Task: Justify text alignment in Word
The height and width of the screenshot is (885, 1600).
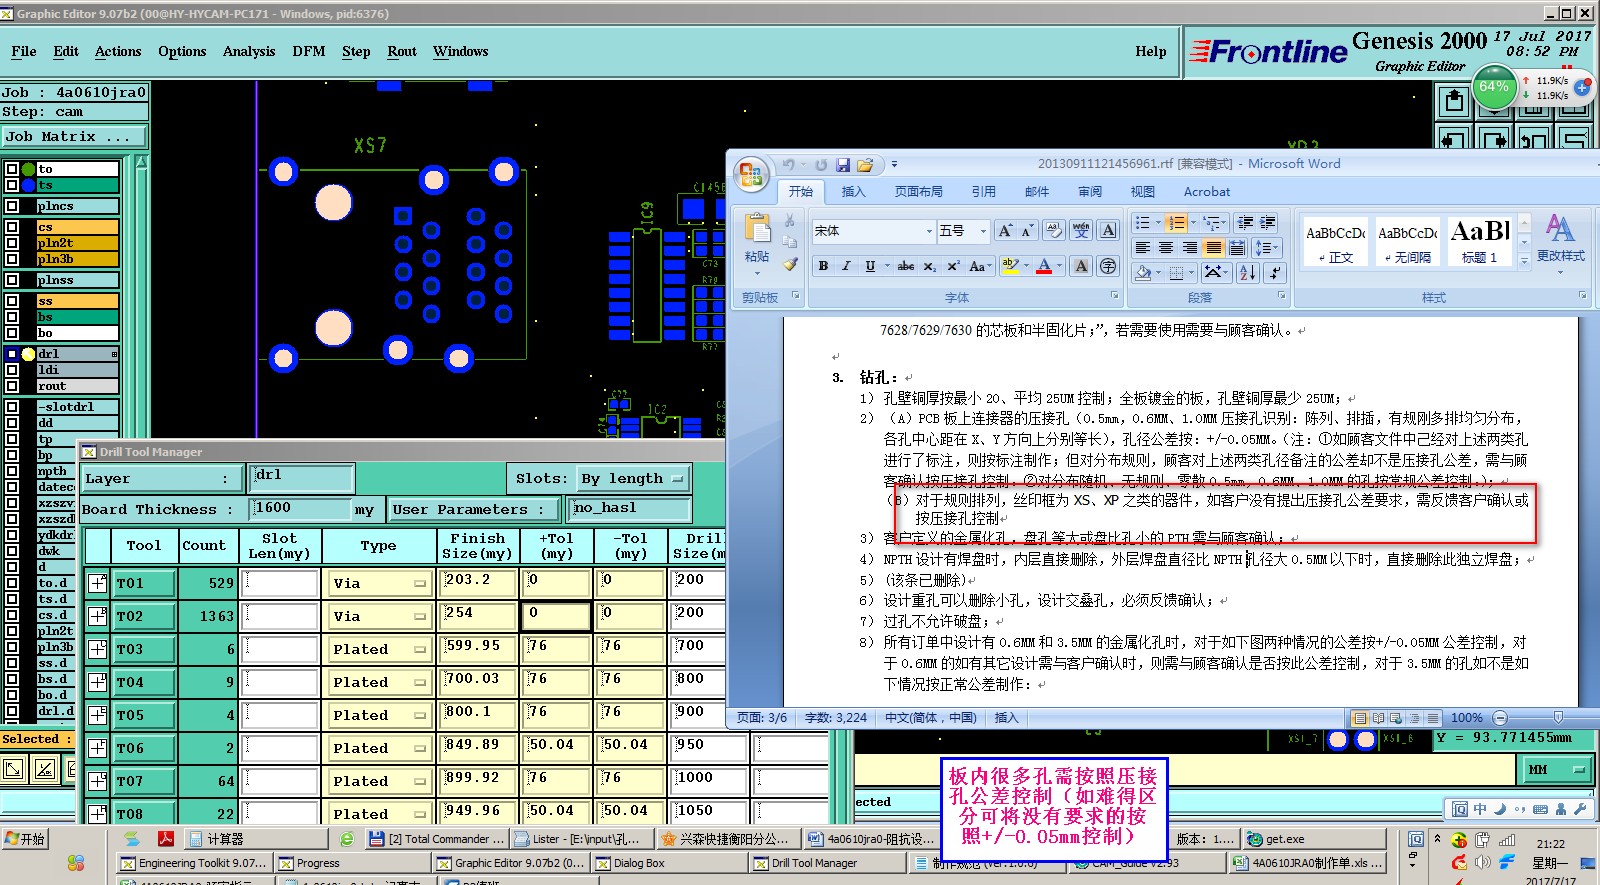Action: [1213, 247]
